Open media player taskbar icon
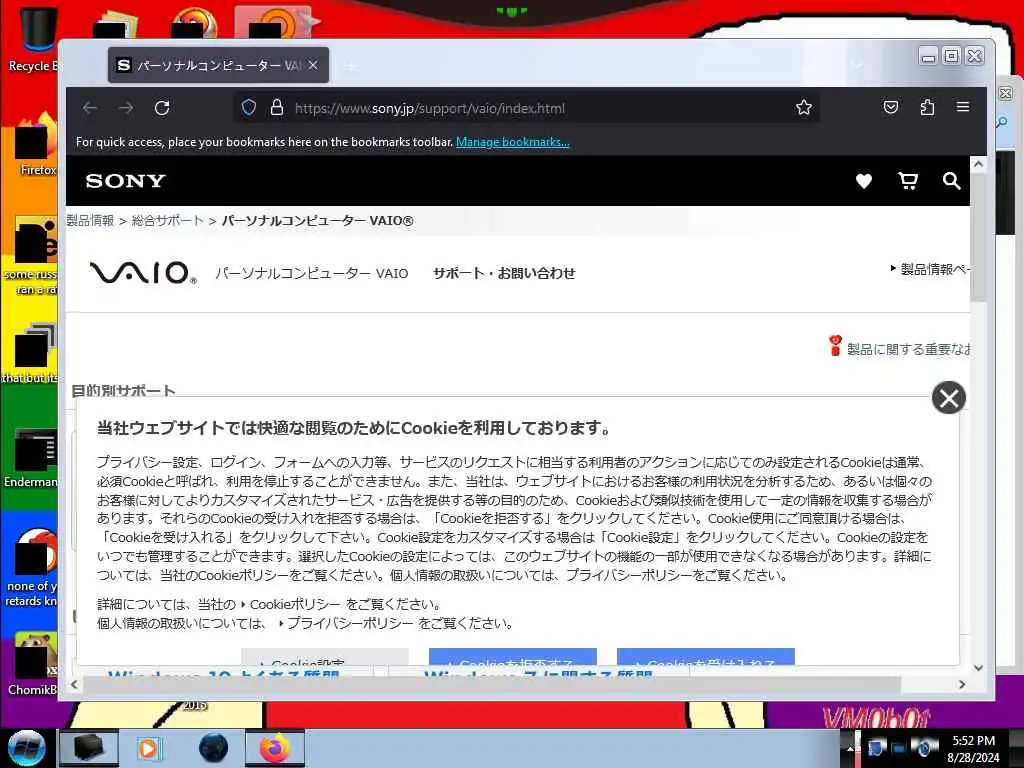1024x768 pixels. coord(150,748)
